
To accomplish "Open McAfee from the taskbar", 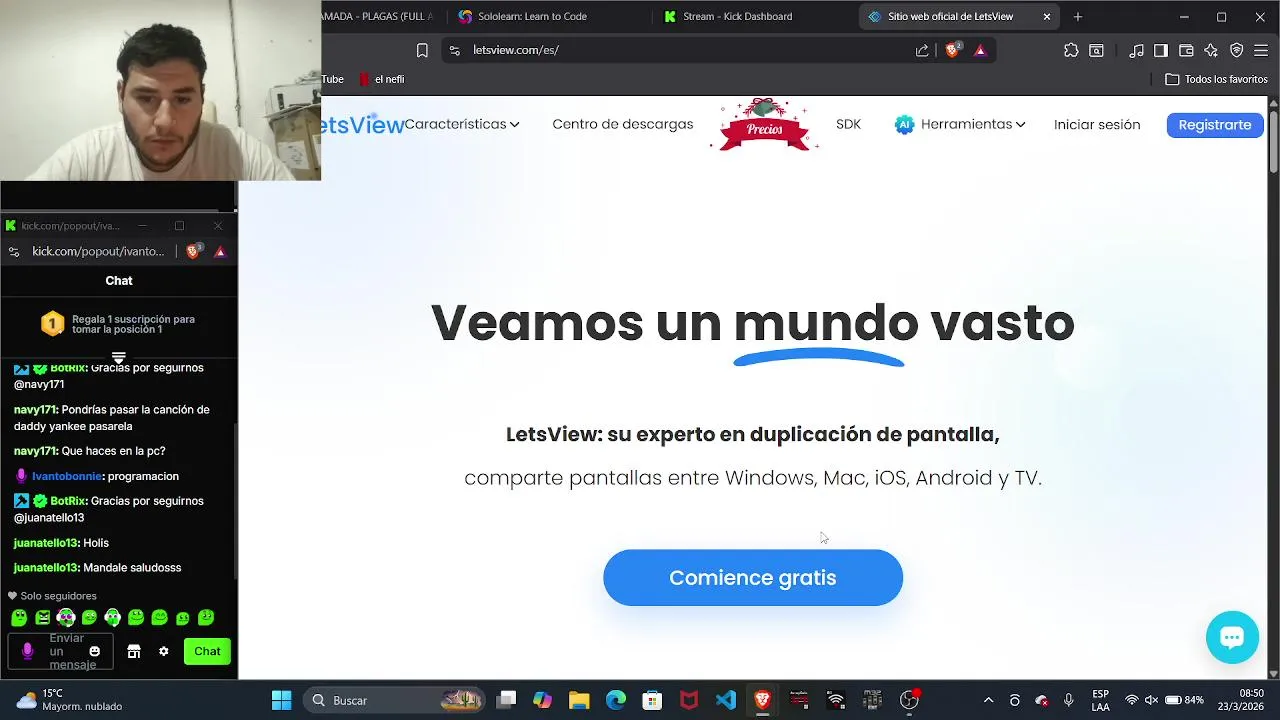I will (x=689, y=700).
